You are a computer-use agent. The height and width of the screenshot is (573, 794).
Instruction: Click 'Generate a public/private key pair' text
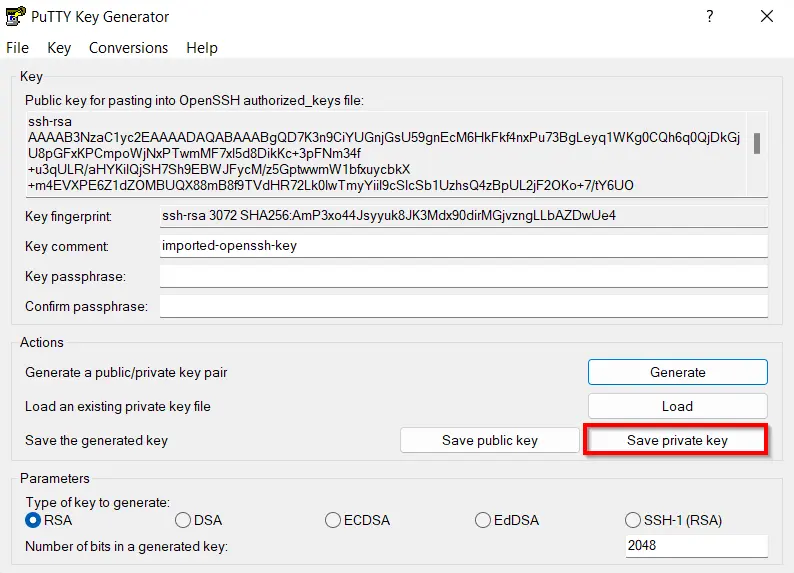pos(126,373)
